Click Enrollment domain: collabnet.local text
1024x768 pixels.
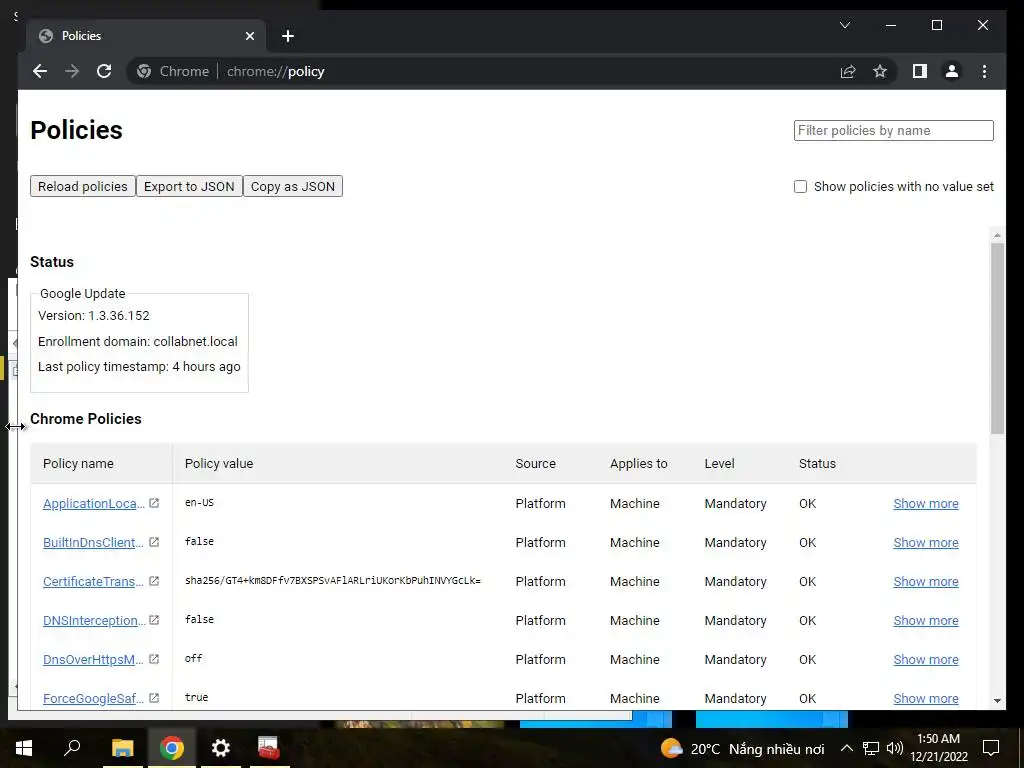tap(138, 342)
